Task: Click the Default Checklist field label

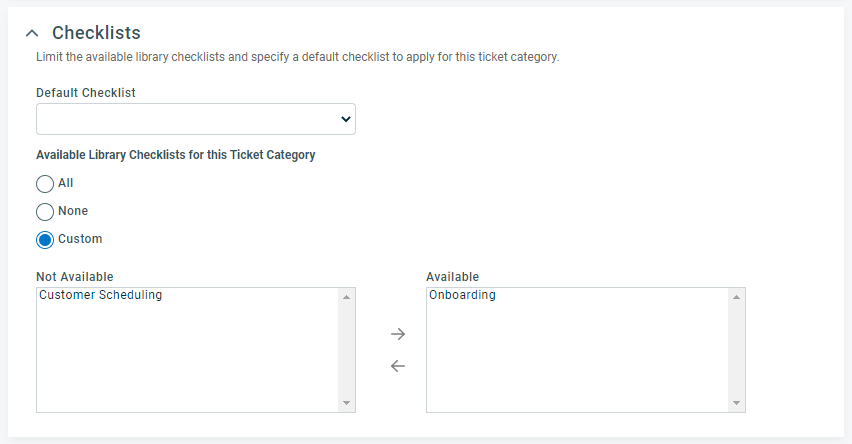Action: [x=86, y=92]
